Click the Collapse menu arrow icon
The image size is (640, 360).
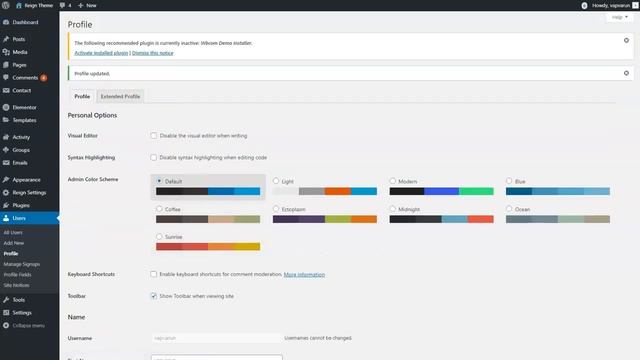pos(6,325)
